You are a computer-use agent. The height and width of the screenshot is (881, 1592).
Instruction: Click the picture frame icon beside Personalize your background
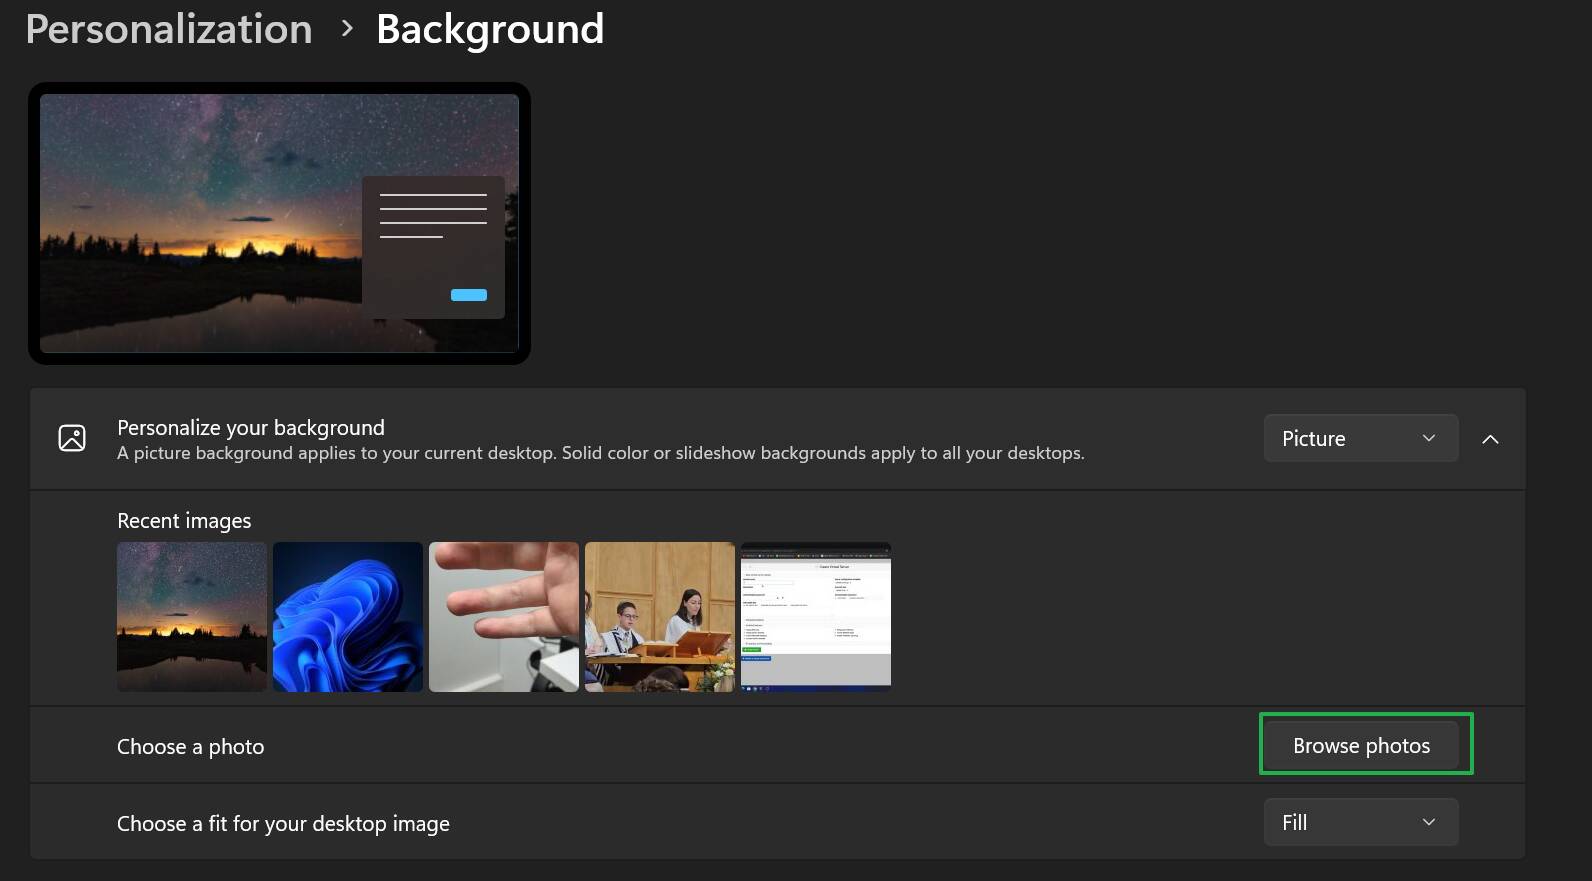click(x=72, y=438)
